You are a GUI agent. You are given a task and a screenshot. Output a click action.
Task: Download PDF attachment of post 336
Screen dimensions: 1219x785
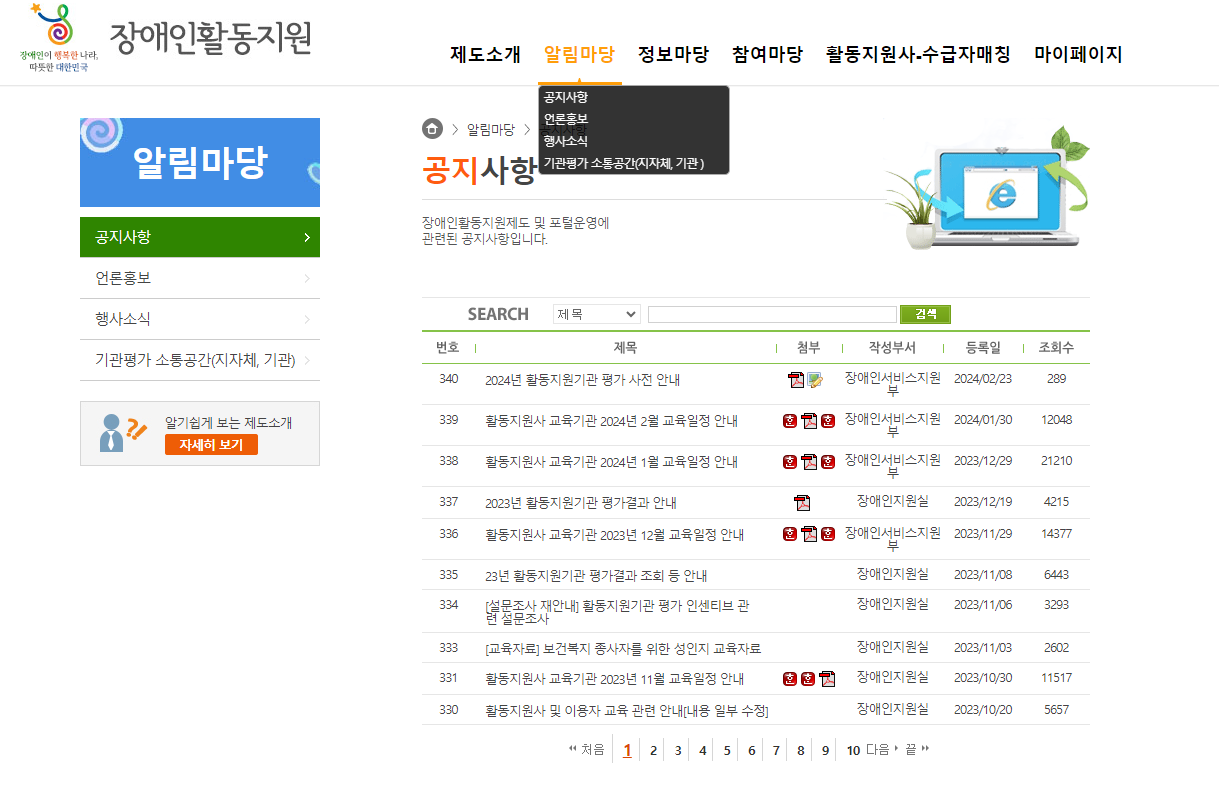click(809, 534)
